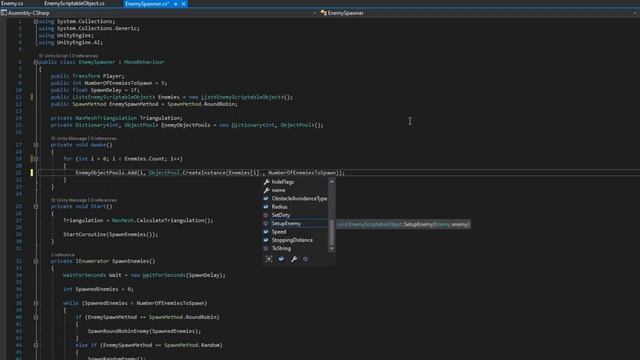Viewport: 640px width, 360px height.
Task: Place cursor on StartCoroutine(SpawnEnemies()) line
Action: 111,235
